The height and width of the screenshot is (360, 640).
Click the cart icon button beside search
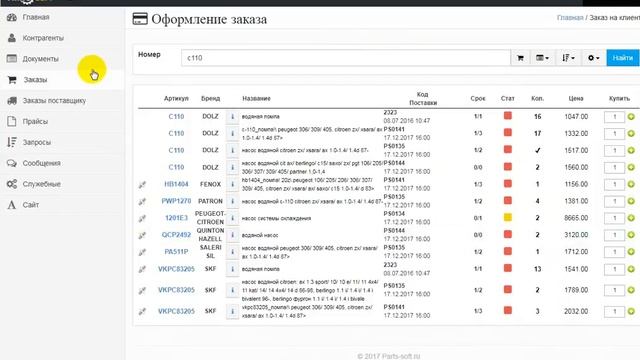[x=520, y=58]
